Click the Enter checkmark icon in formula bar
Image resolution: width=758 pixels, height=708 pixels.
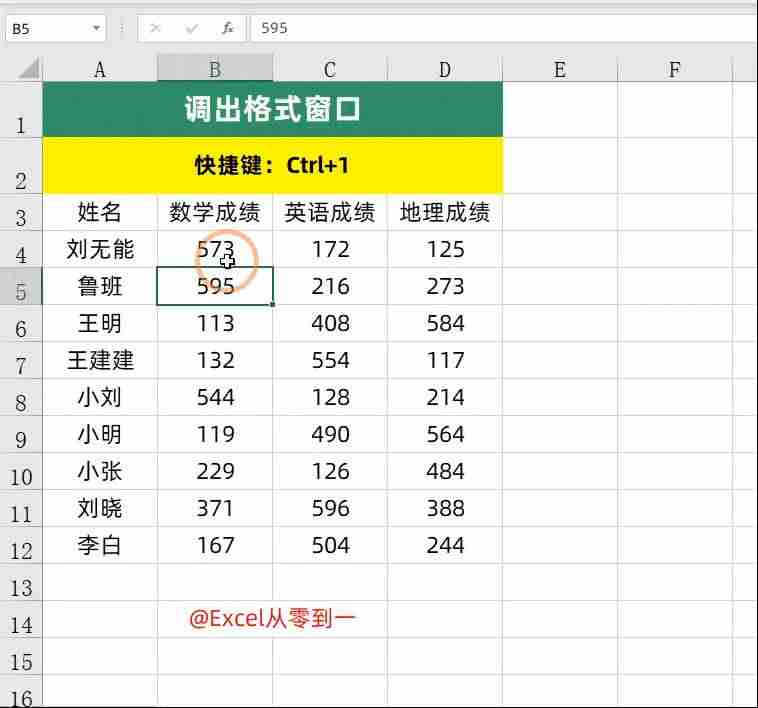click(x=191, y=29)
